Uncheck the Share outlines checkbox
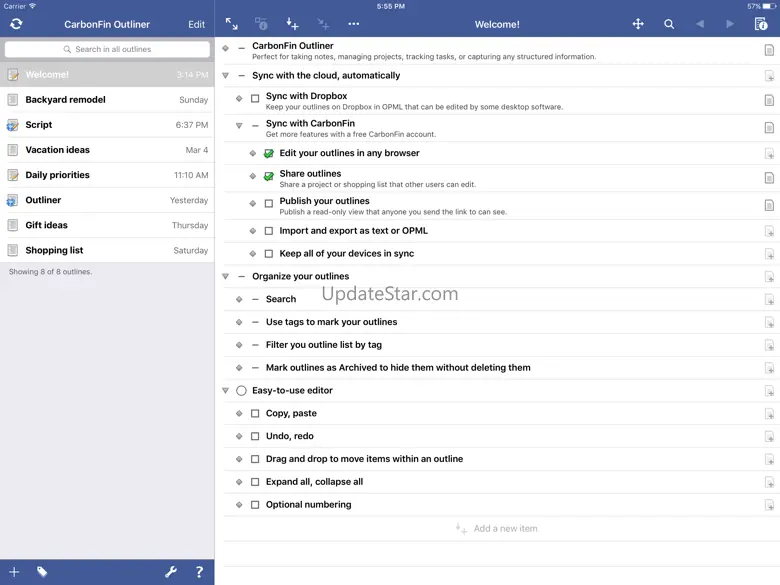This screenshot has height=585, width=780. (269, 176)
